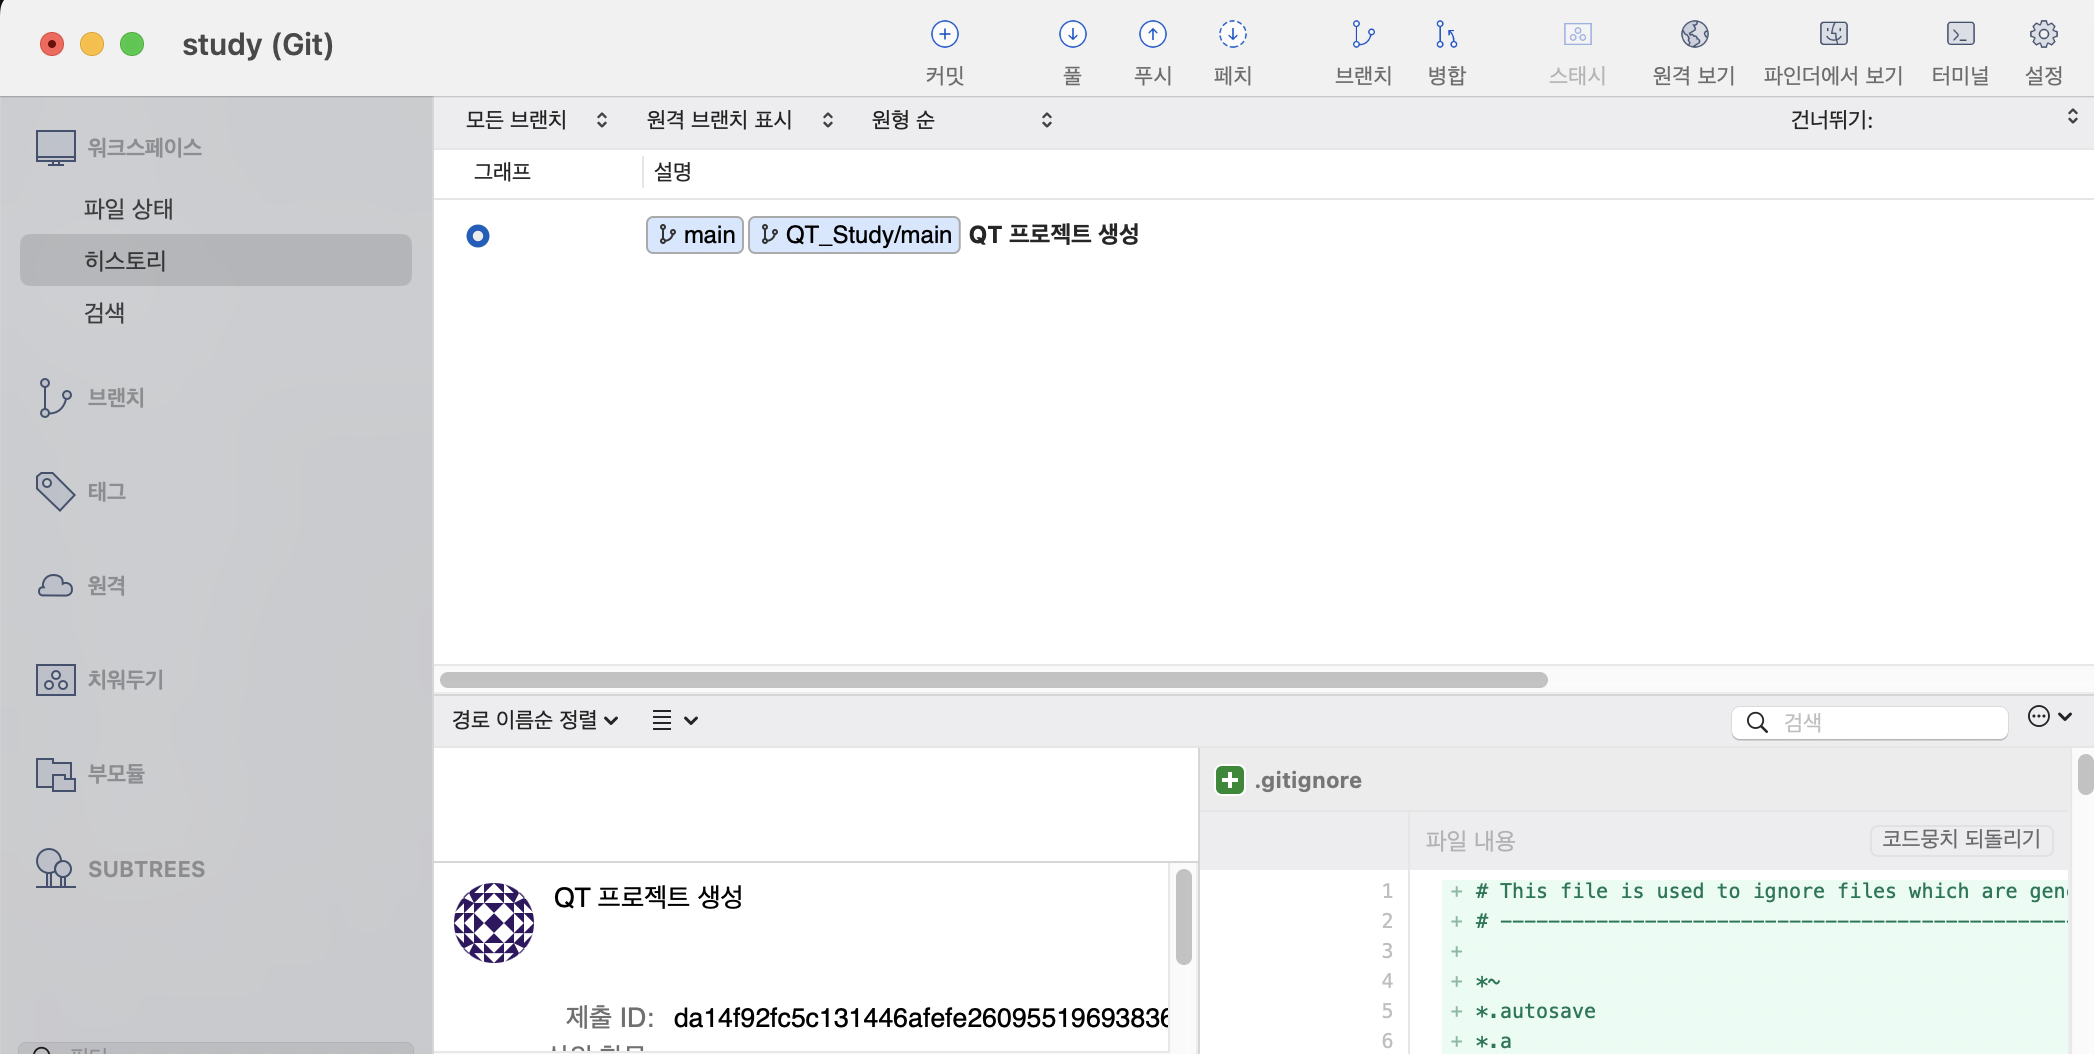Click the added-file plus icon beside .gitignore
Screen dimensions: 2094x1054
(1230, 780)
